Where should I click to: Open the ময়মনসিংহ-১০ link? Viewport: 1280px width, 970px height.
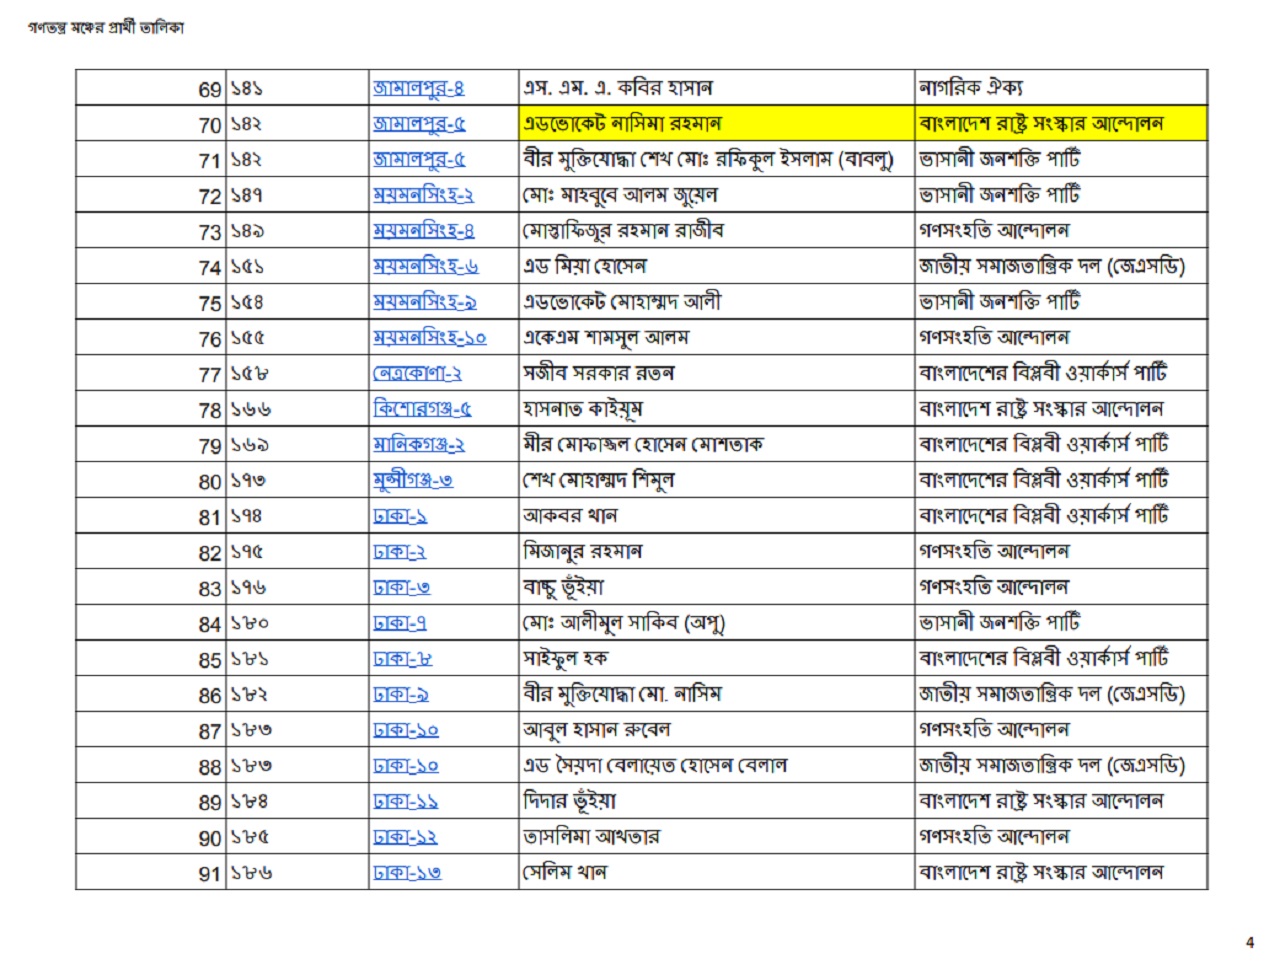[429, 338]
